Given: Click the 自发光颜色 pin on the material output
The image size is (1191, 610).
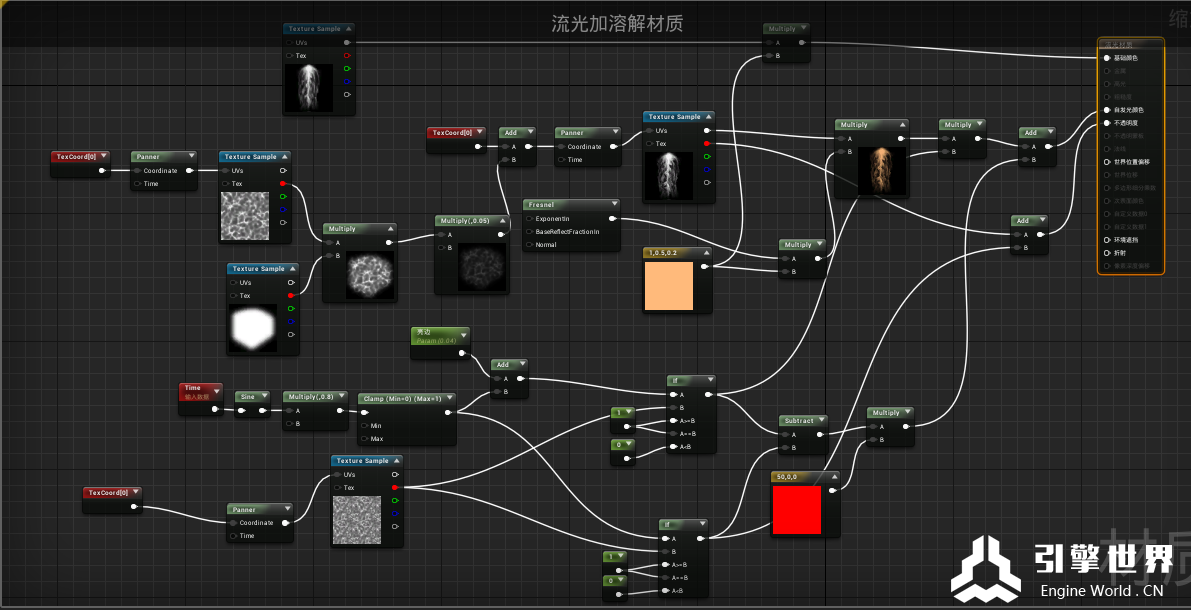Looking at the screenshot, I should pos(1107,109).
